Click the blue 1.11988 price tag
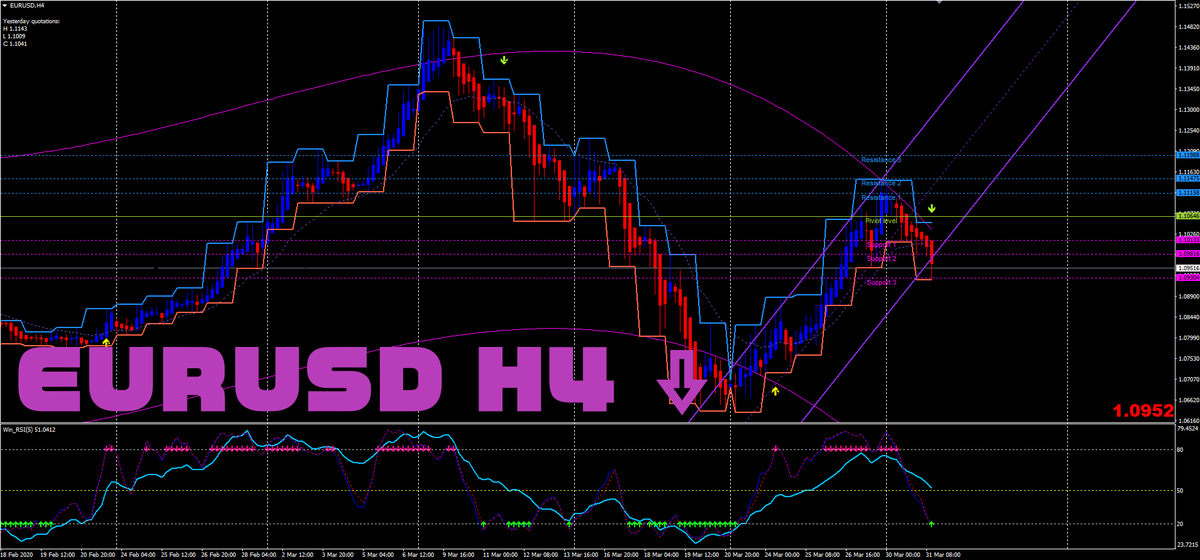The image size is (1200, 560). [x=1188, y=156]
